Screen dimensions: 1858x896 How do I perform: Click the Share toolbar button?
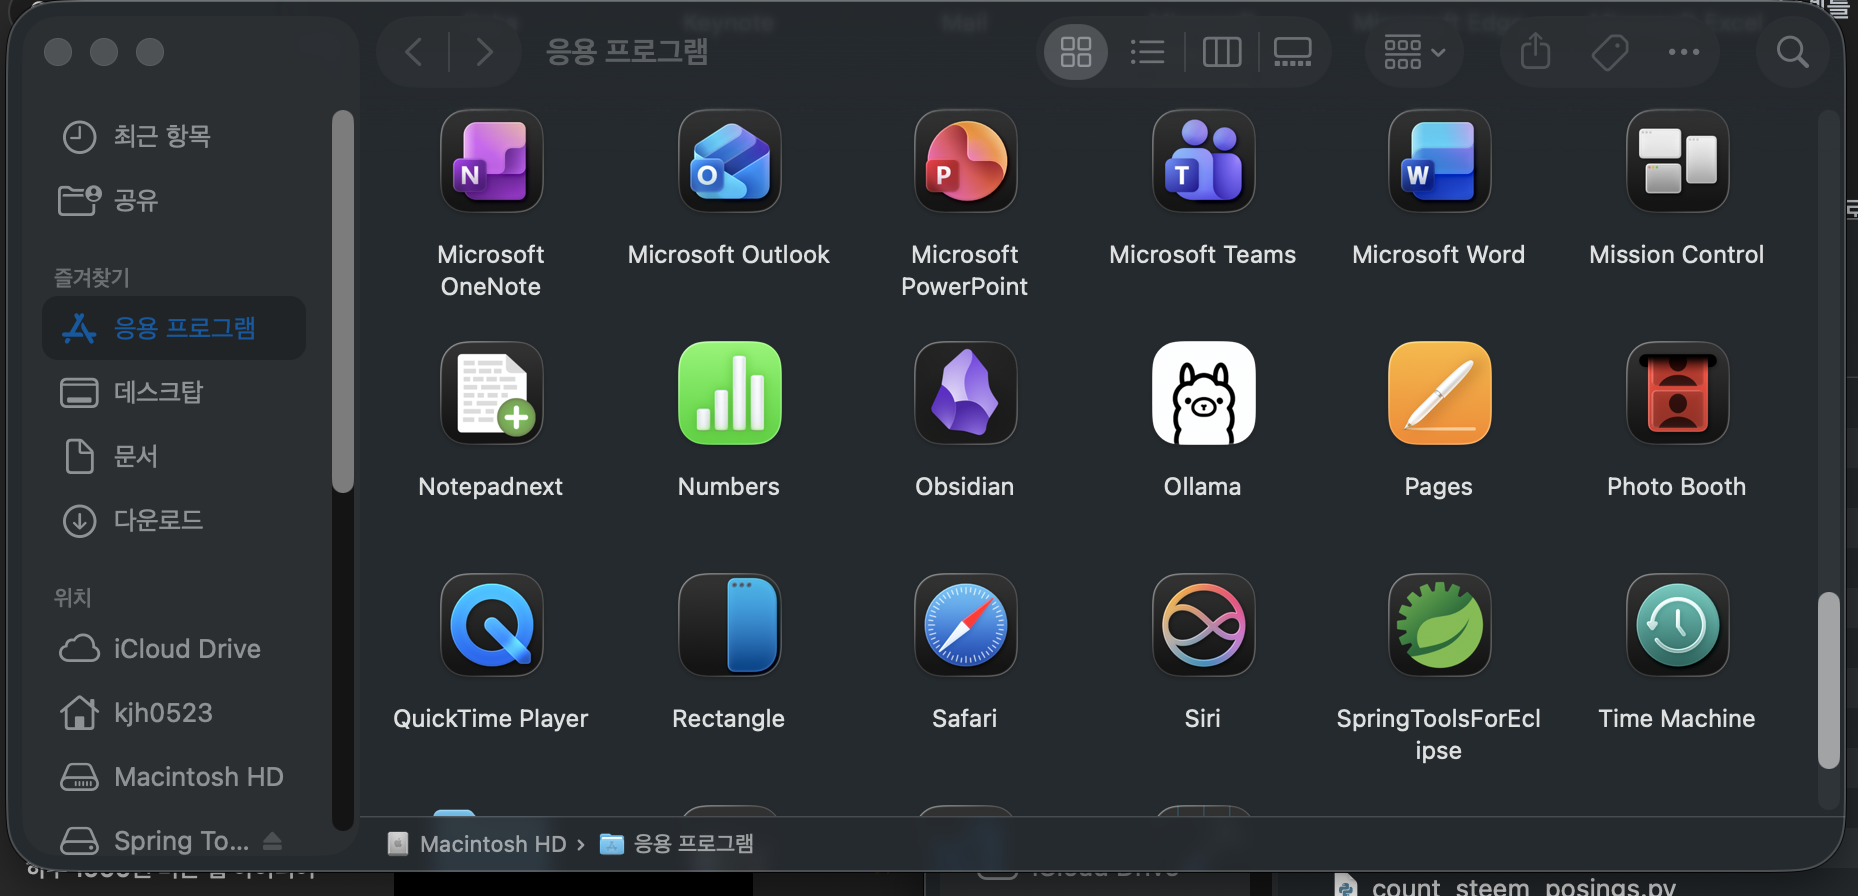[x=1535, y=52]
